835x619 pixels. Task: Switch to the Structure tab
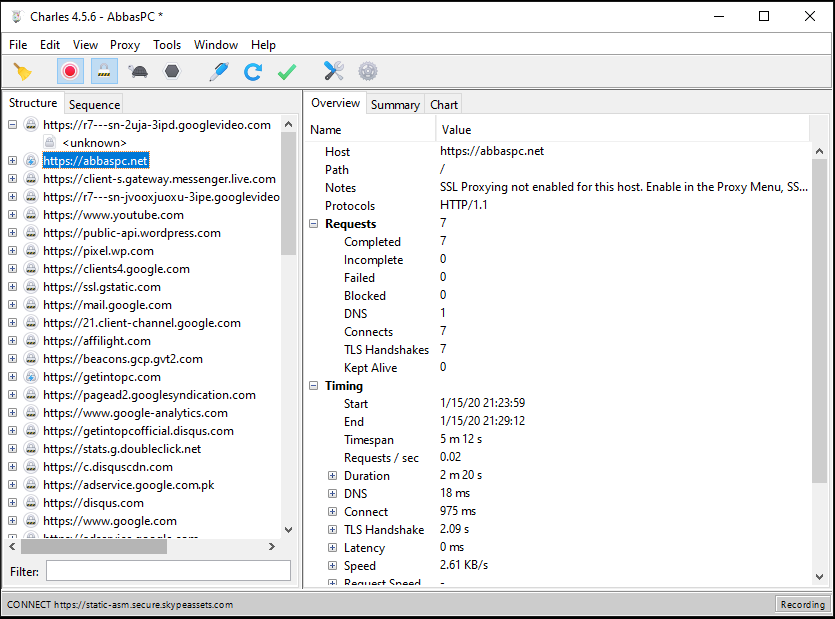[33, 103]
